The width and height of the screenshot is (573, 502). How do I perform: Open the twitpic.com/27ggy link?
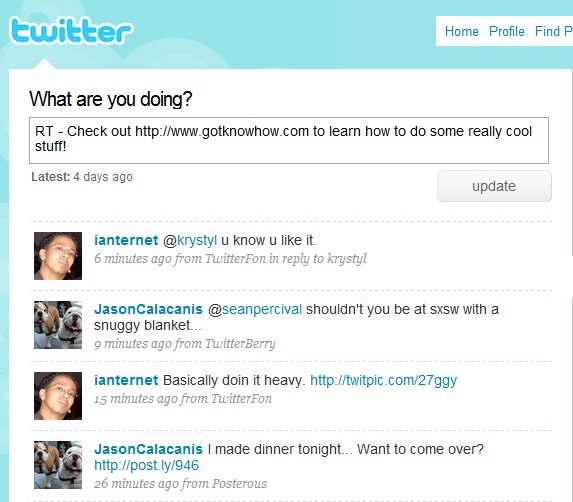coord(383,380)
